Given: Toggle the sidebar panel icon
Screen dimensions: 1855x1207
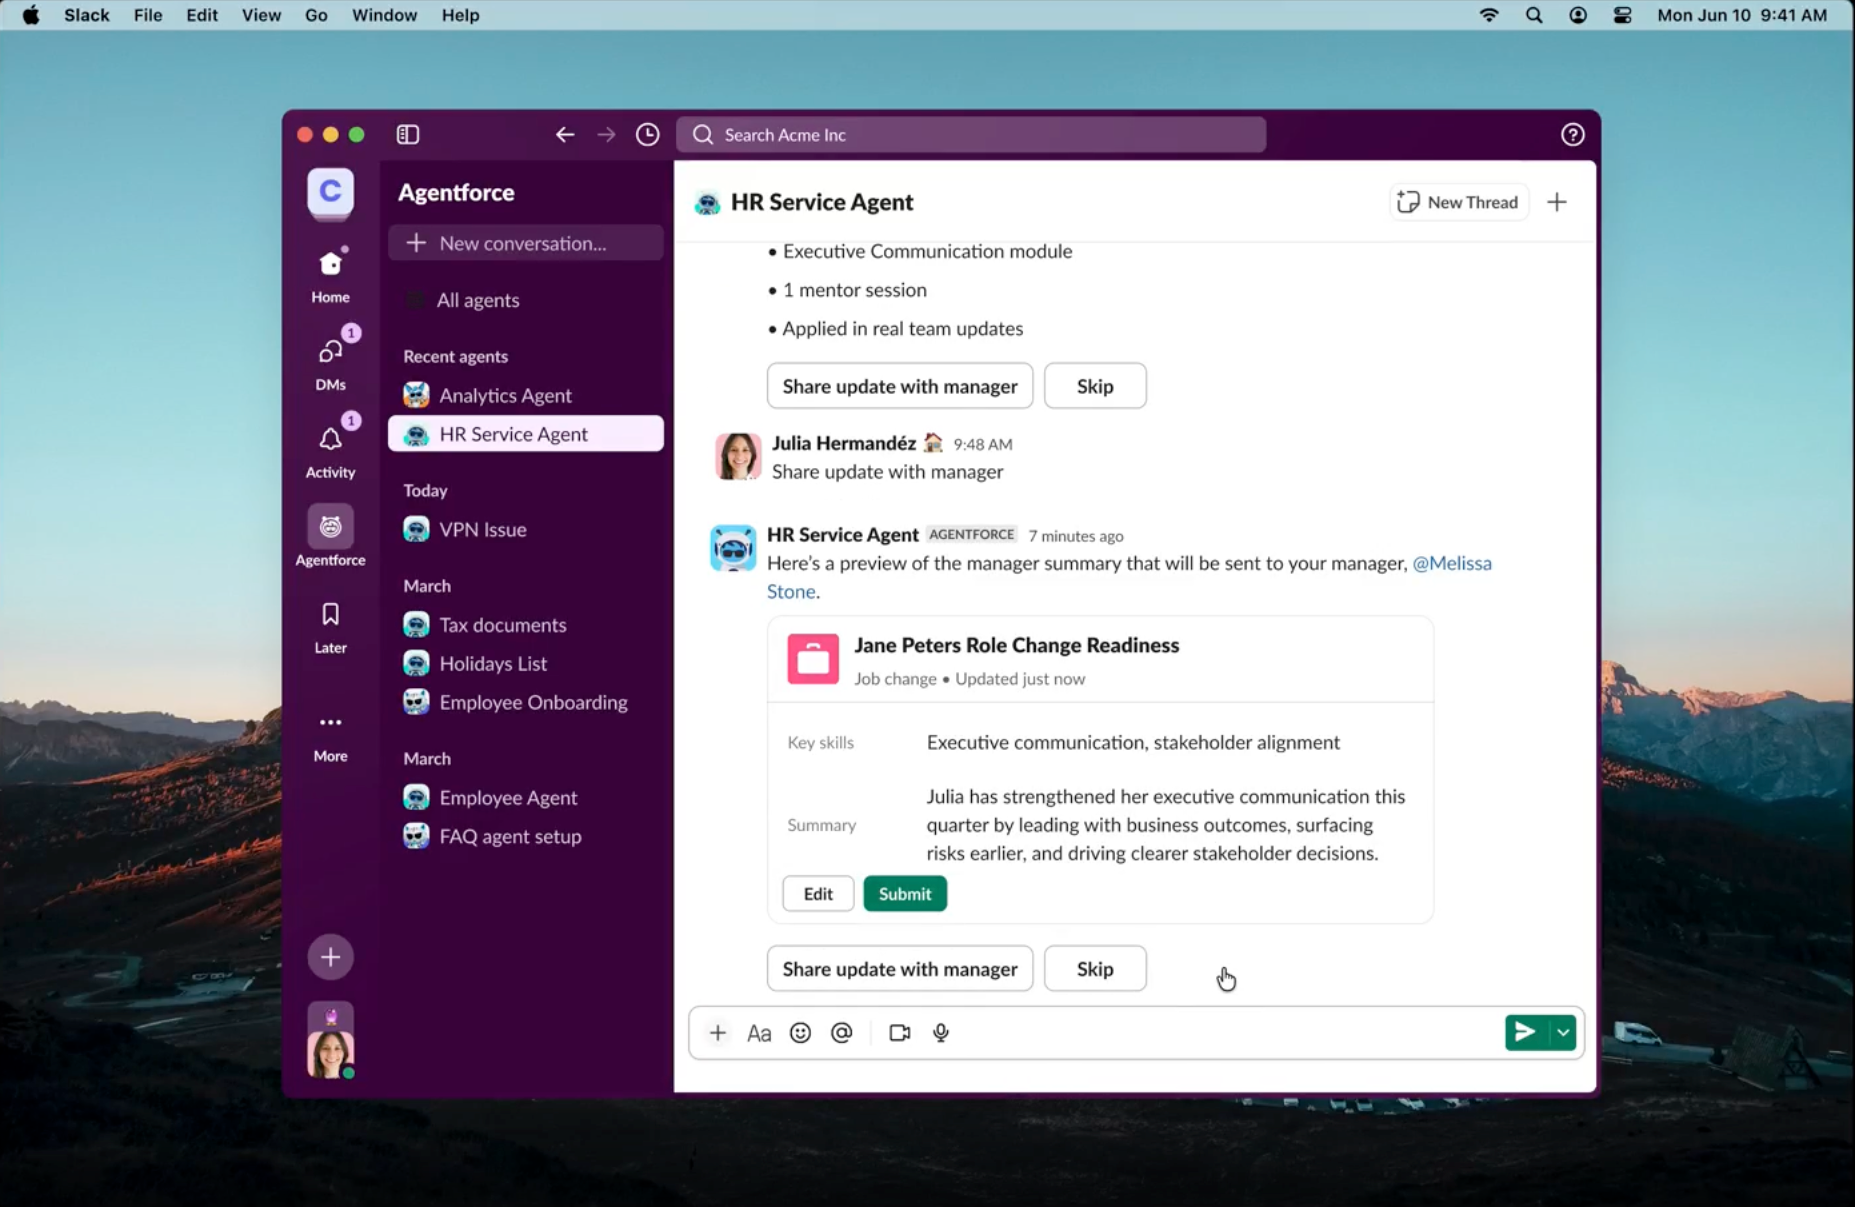Looking at the screenshot, I should click(408, 134).
